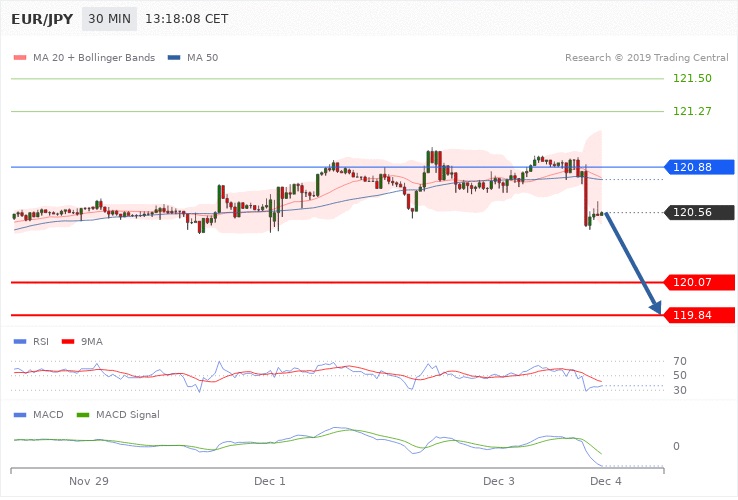Click the Research © 2019 Trading Central credit
The height and width of the screenshot is (500, 738).
point(647,58)
